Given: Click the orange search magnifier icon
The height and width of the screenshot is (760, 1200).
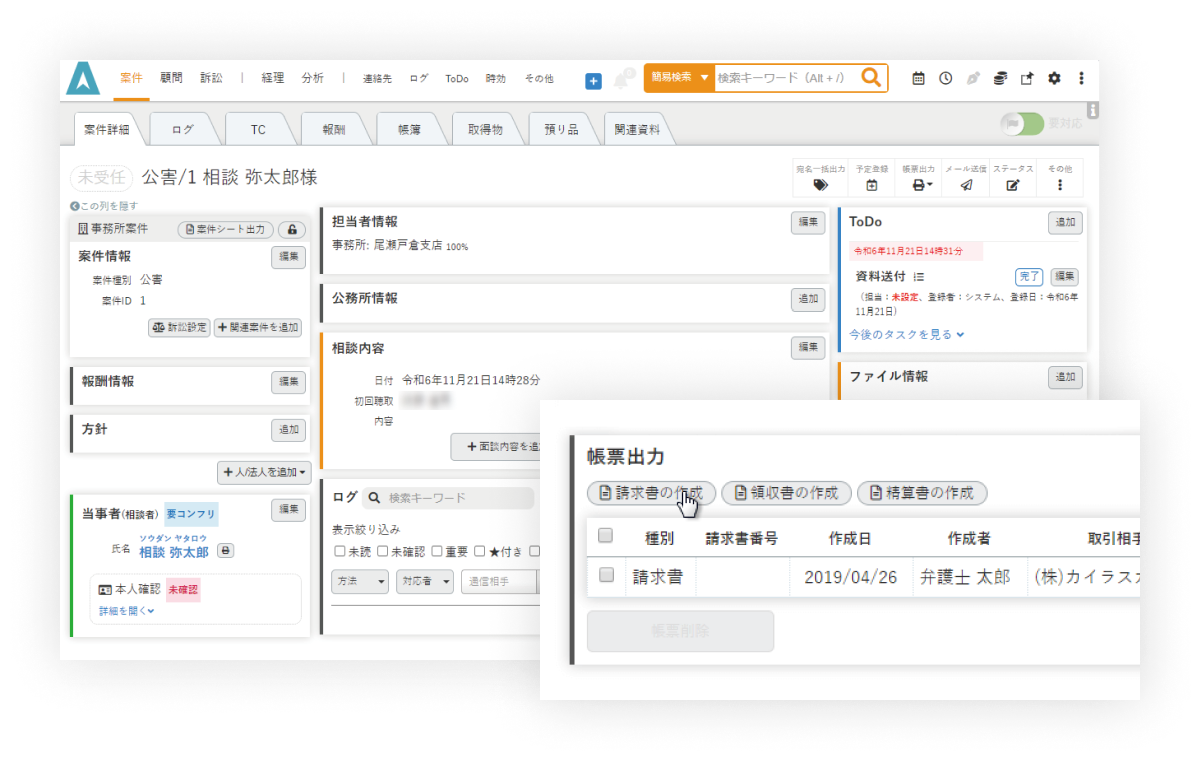Looking at the screenshot, I should pos(871,78).
